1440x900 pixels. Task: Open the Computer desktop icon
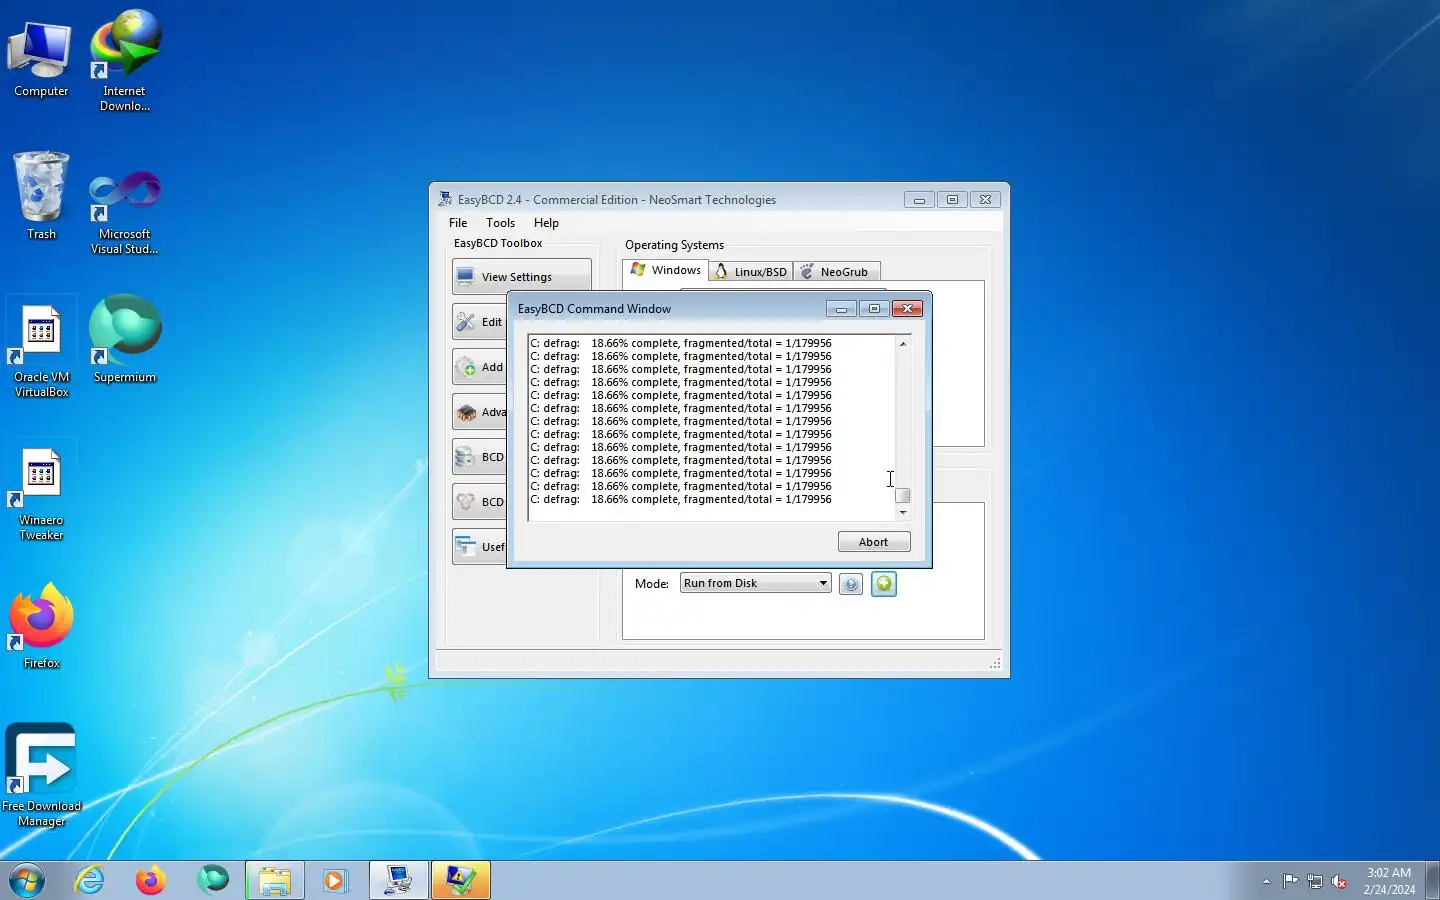[x=41, y=60]
